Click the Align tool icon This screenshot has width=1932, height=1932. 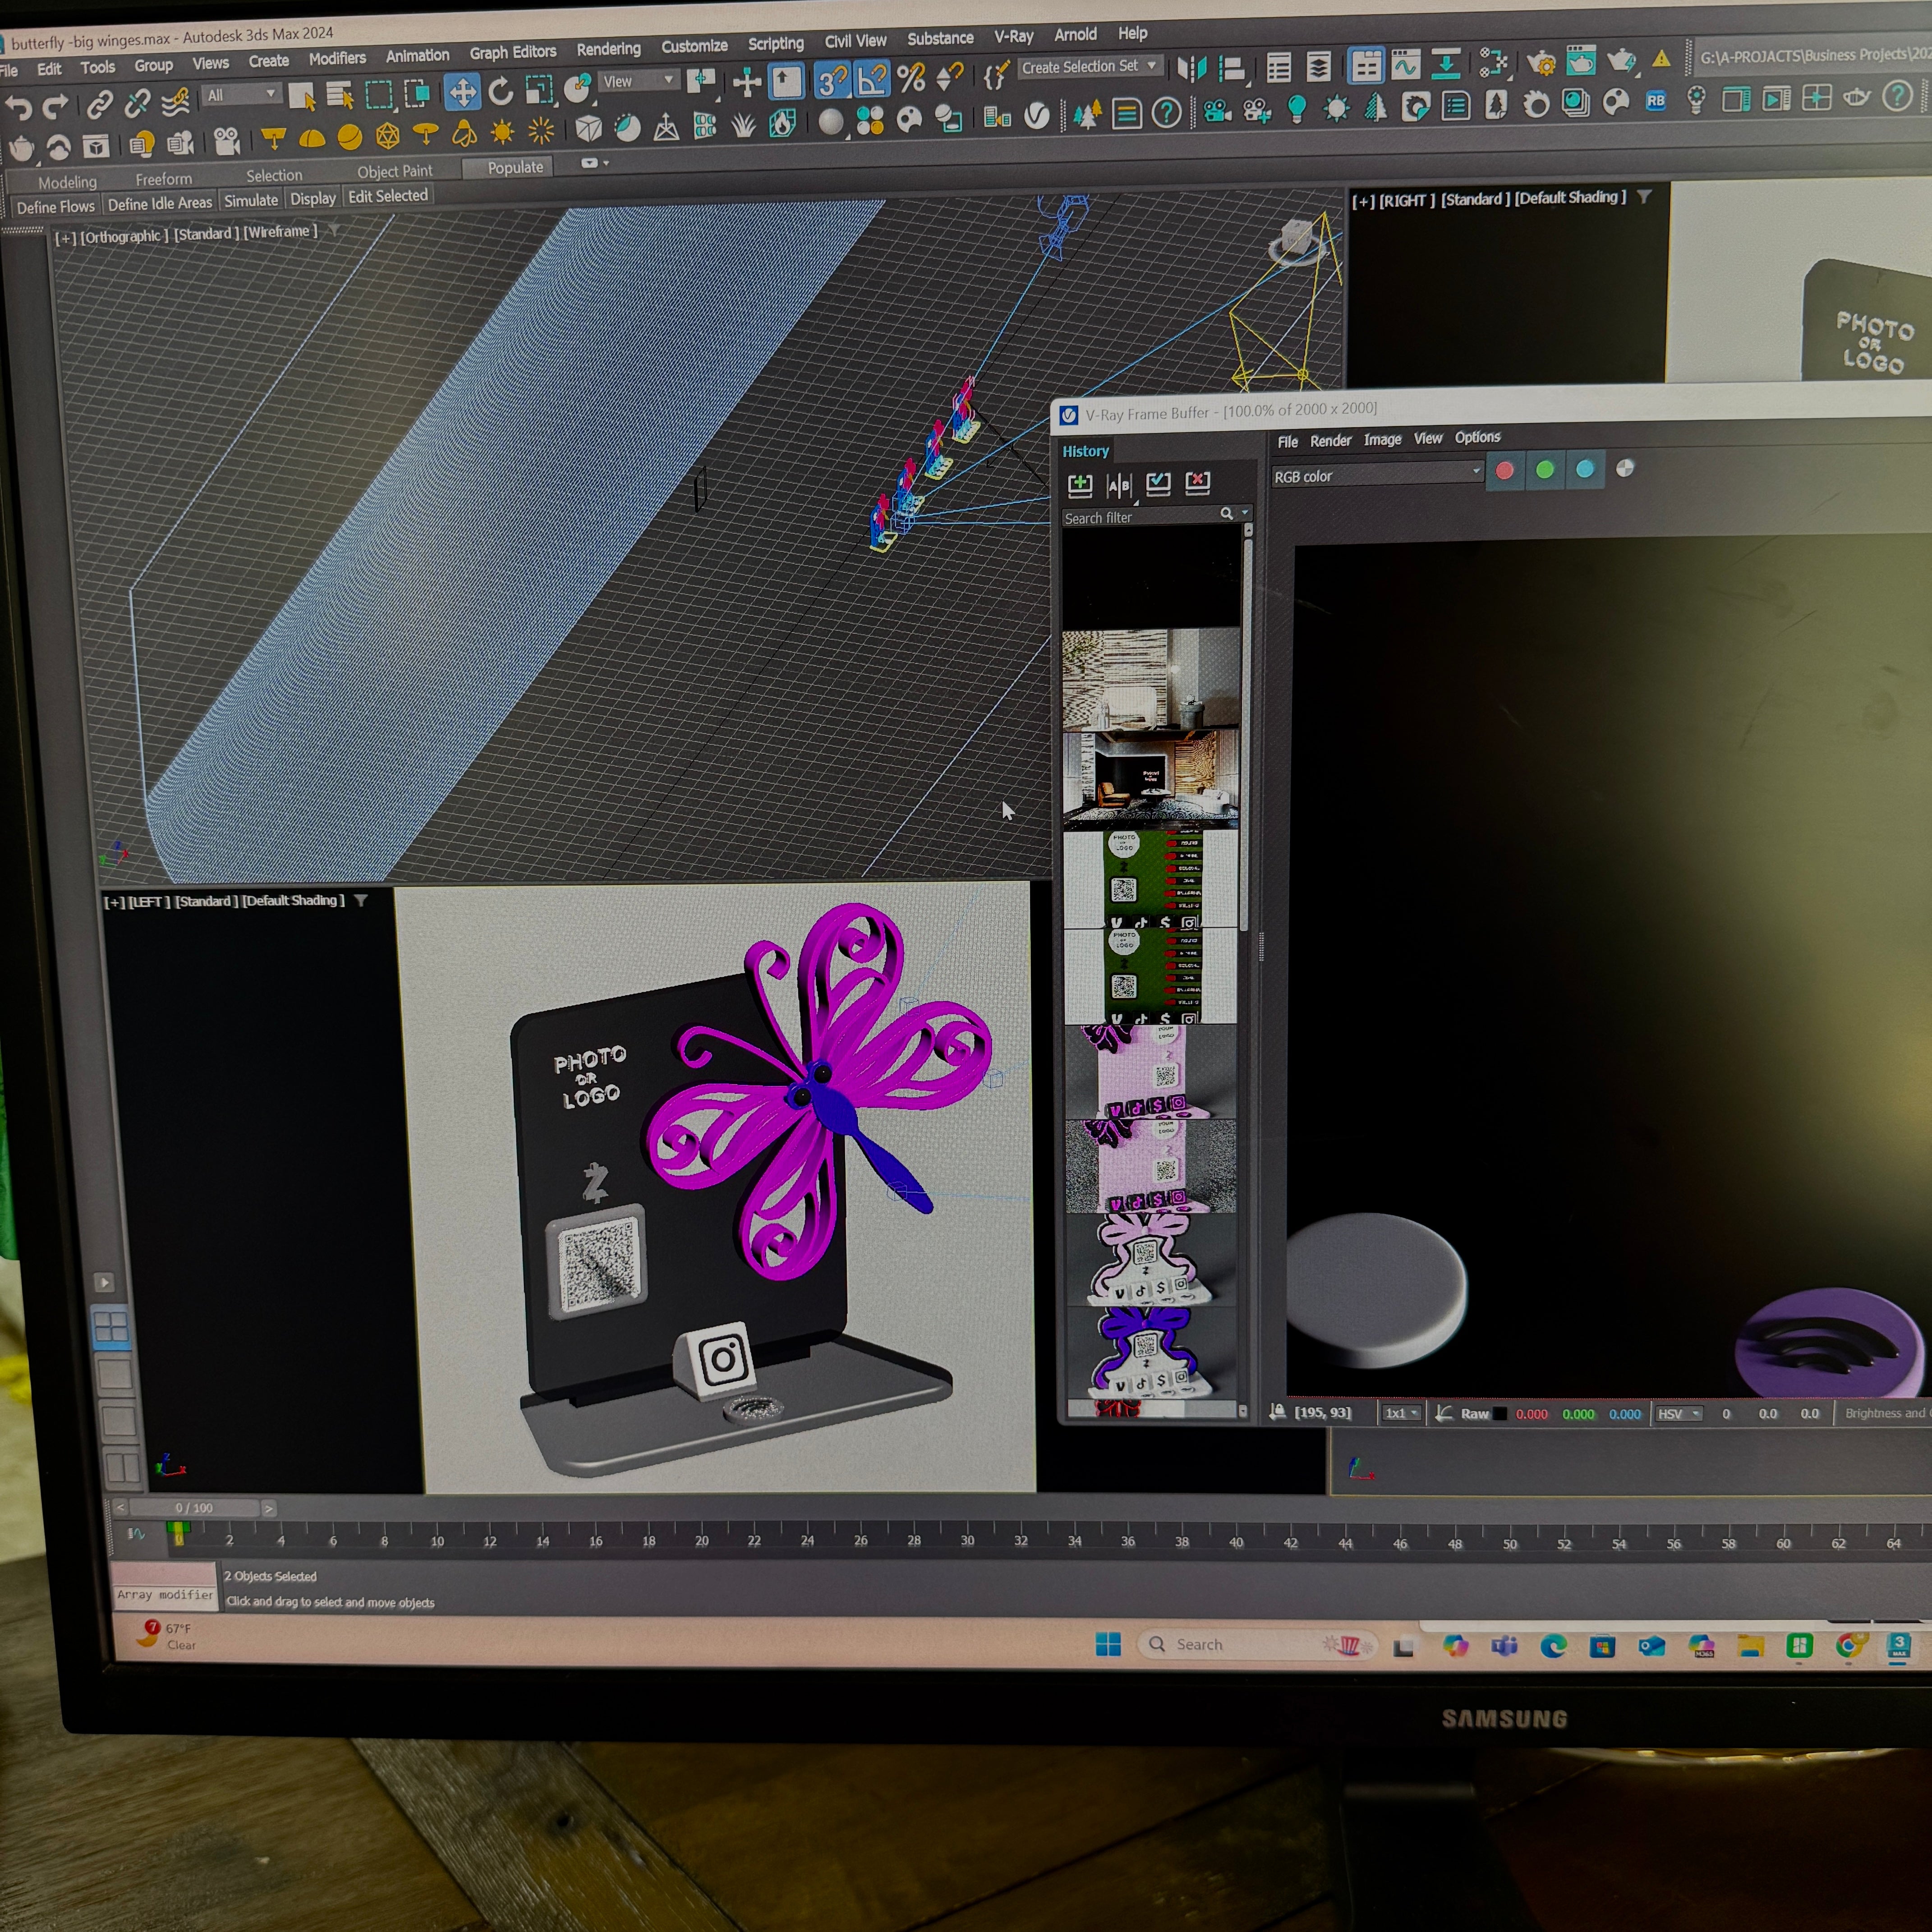[x=1232, y=68]
